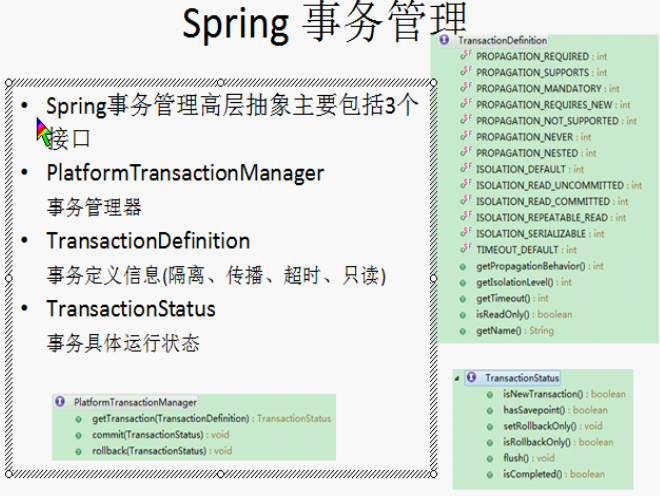660x496 pixels.
Task: Select the ISOLATION_READ_COMMITTED field icon
Action: (466, 200)
